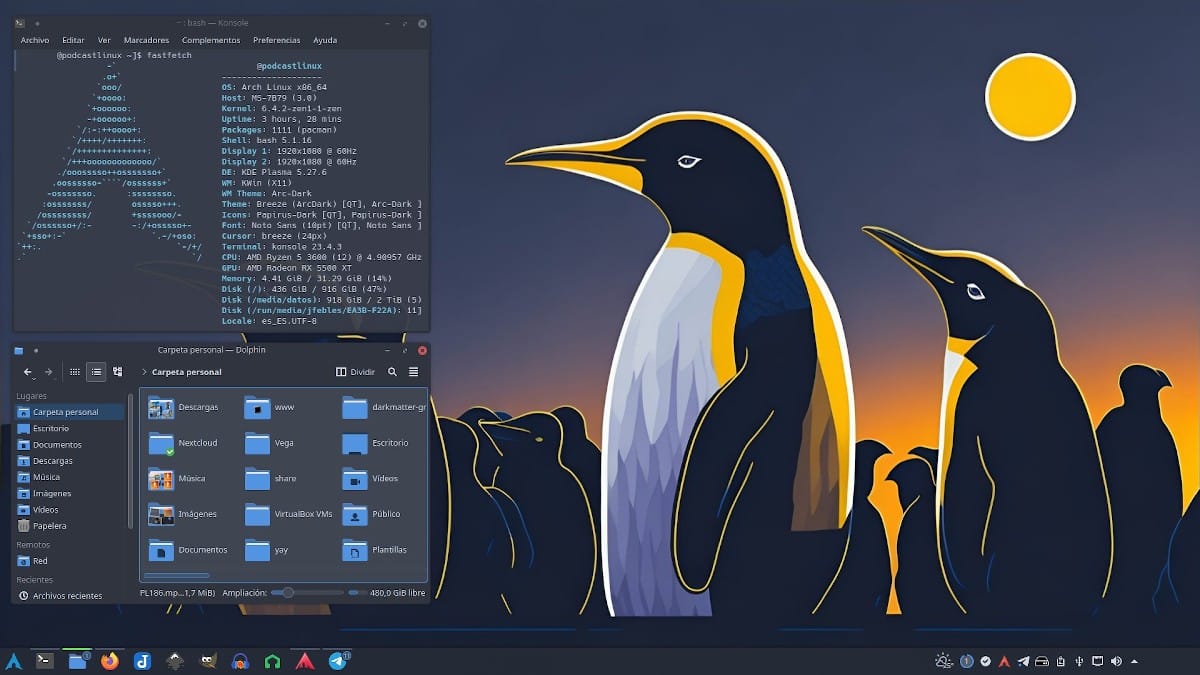Open Papelera in Lugares sidebar
1200x675 pixels.
point(70,526)
